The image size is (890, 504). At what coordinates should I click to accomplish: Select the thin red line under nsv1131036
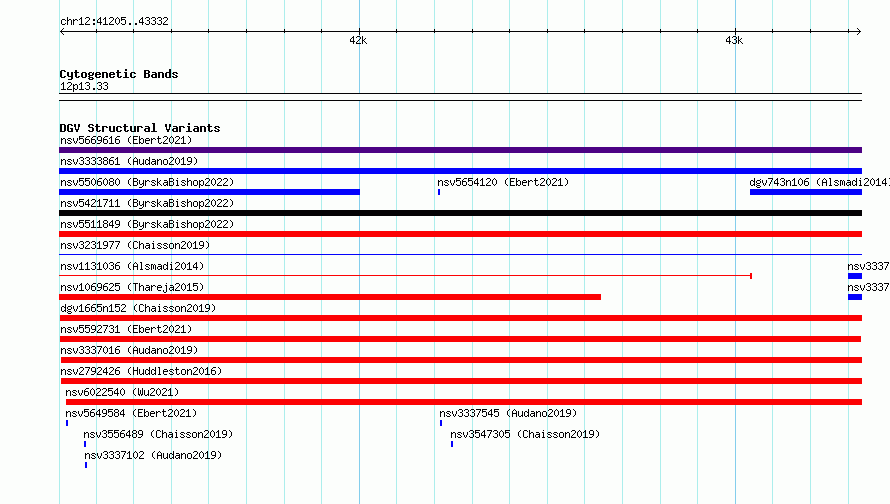coord(405,276)
